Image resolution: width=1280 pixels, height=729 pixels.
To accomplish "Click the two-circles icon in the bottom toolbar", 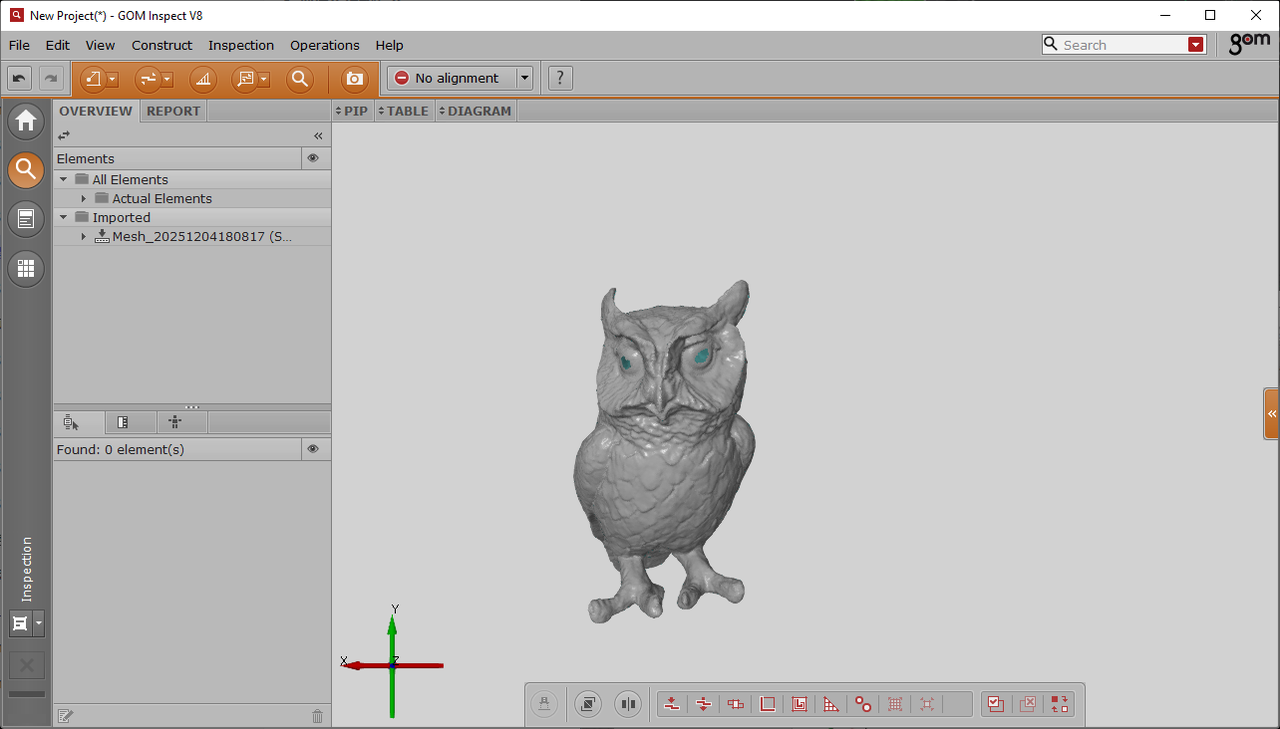I will pos(863,704).
